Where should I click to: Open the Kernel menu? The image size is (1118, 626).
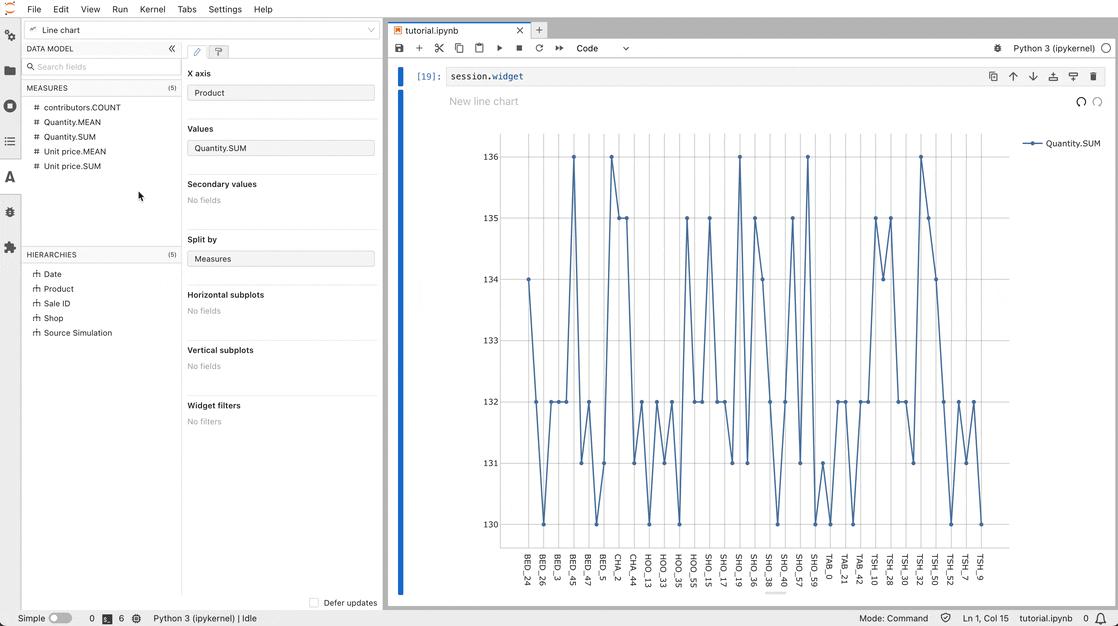click(x=152, y=9)
